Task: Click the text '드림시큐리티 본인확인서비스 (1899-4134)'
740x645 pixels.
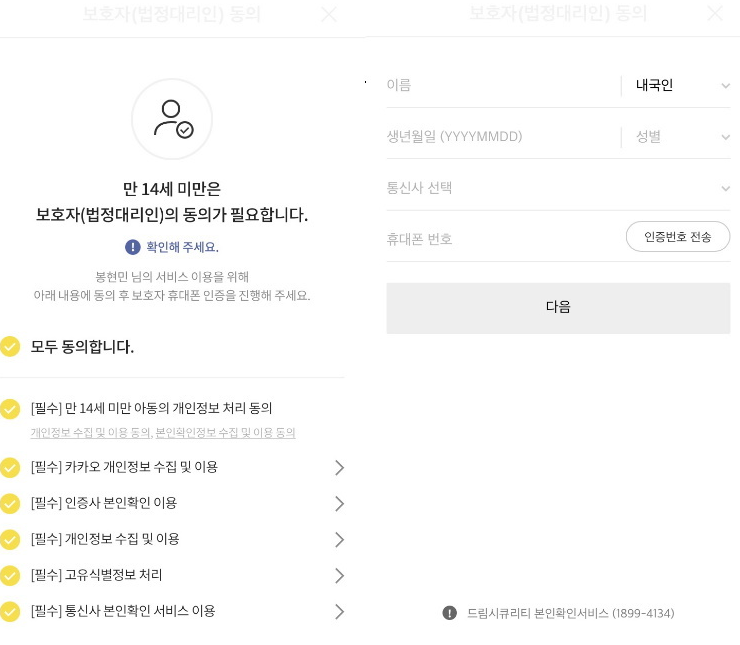Action: [x=571, y=613]
